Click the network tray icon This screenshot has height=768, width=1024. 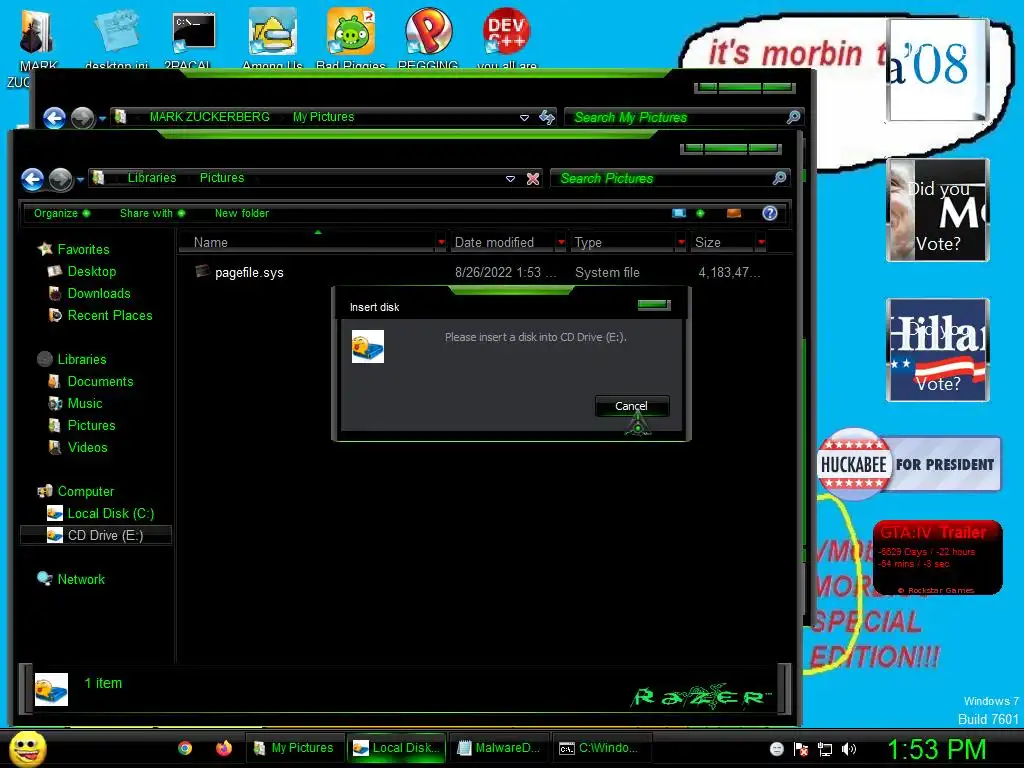coord(825,749)
